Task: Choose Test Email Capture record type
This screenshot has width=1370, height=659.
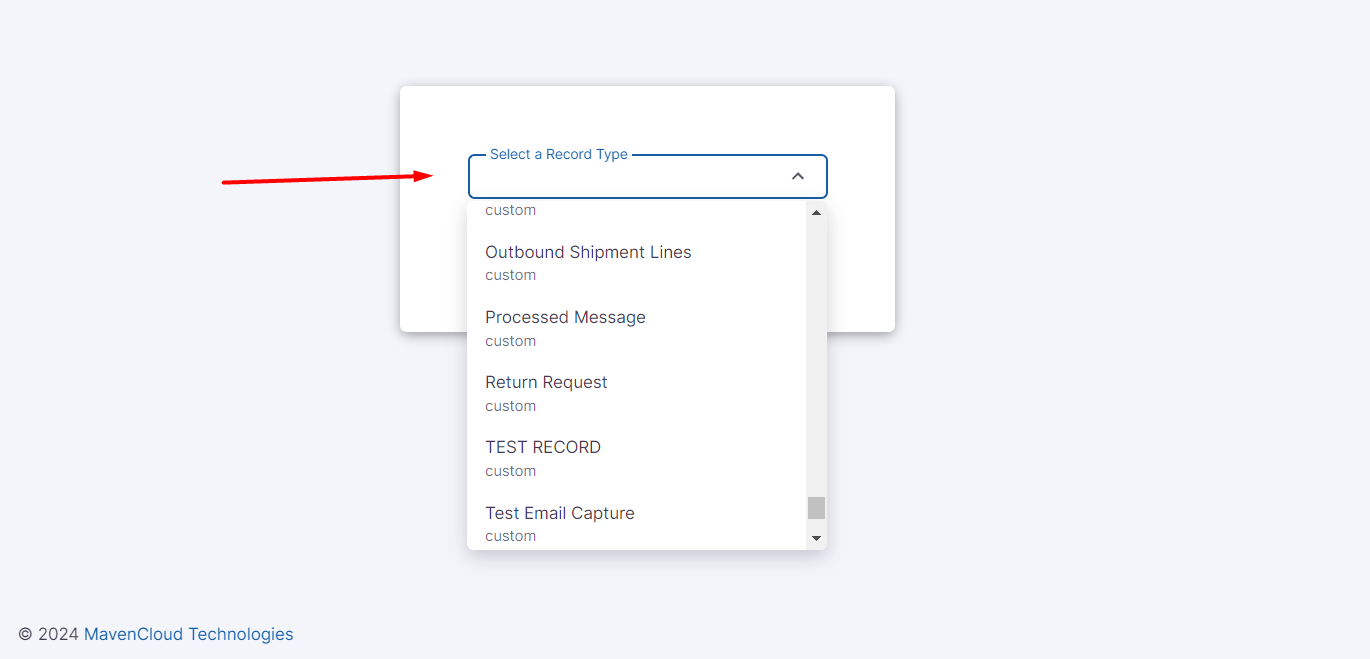Action: (x=560, y=513)
